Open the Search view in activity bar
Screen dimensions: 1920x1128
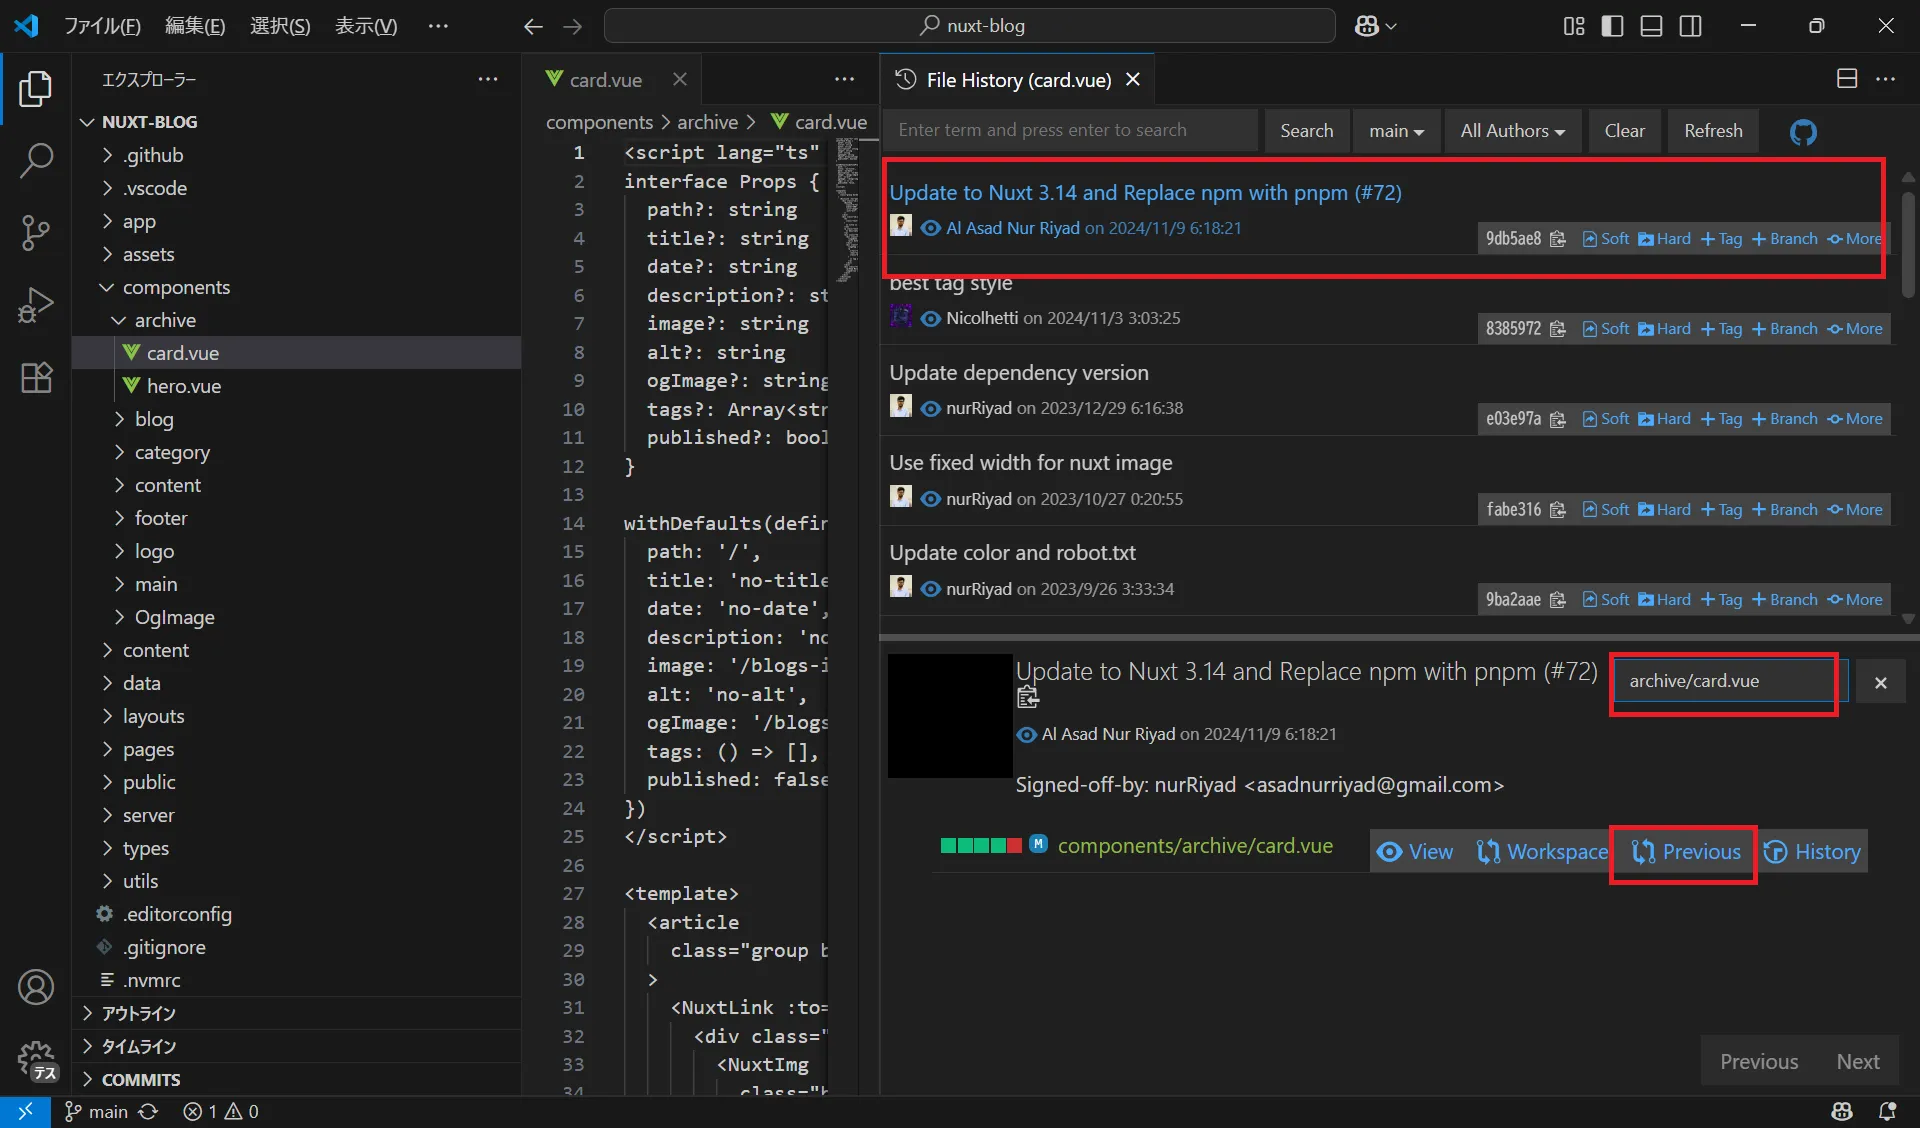tap(36, 161)
